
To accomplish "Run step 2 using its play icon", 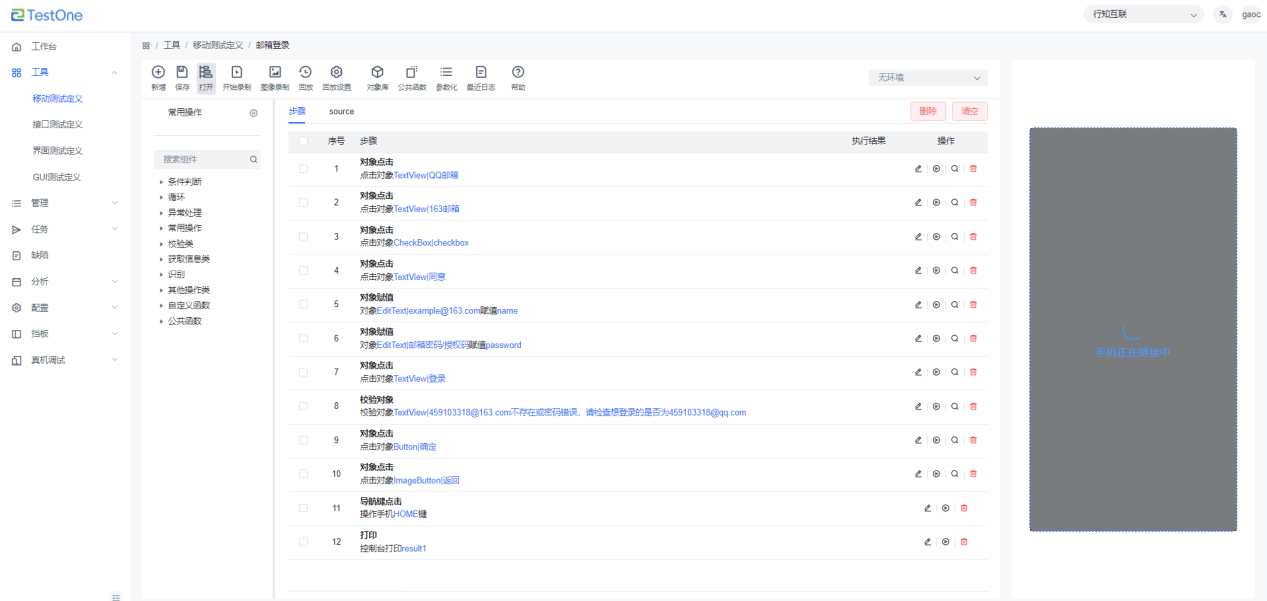I will tap(936, 202).
